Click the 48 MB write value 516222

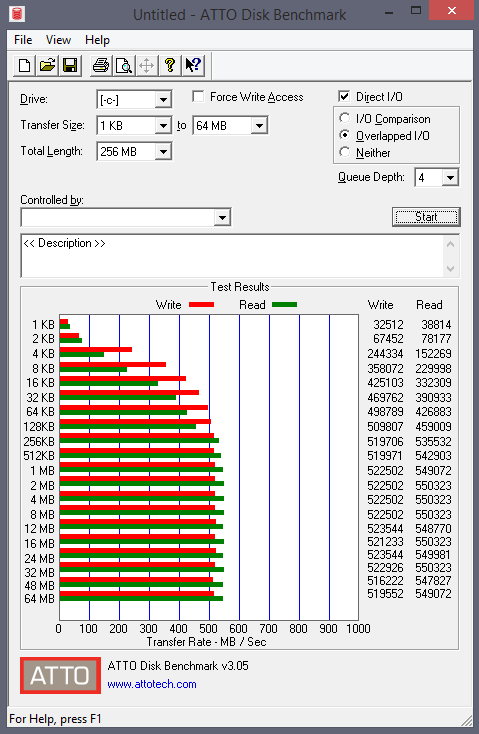click(x=385, y=581)
